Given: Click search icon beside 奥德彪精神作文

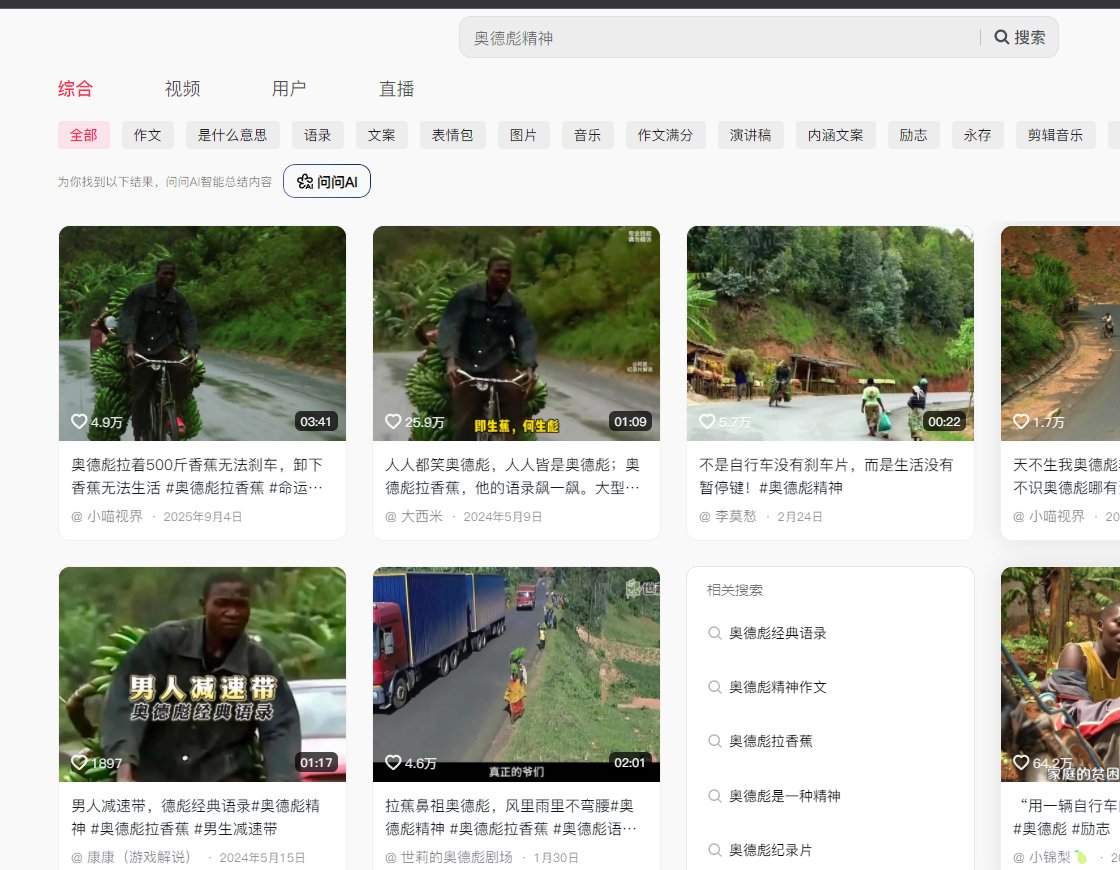Looking at the screenshot, I should (714, 687).
